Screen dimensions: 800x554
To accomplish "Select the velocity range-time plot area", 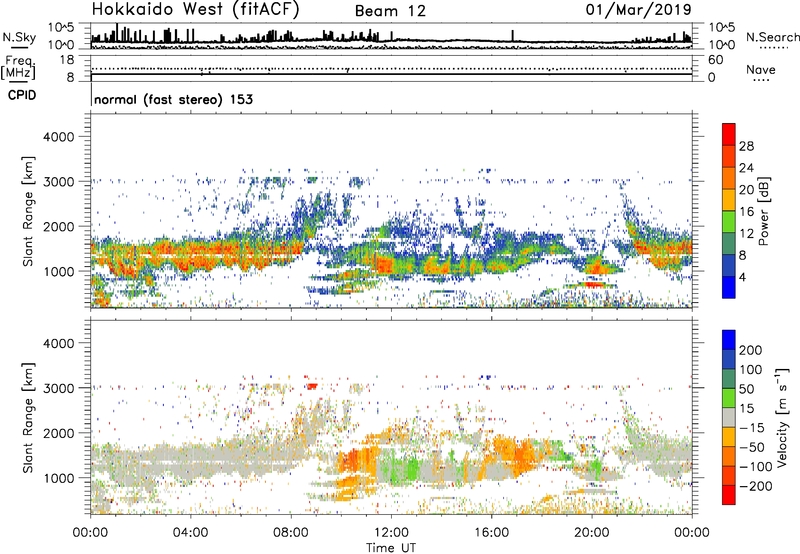I will (x=391, y=417).
